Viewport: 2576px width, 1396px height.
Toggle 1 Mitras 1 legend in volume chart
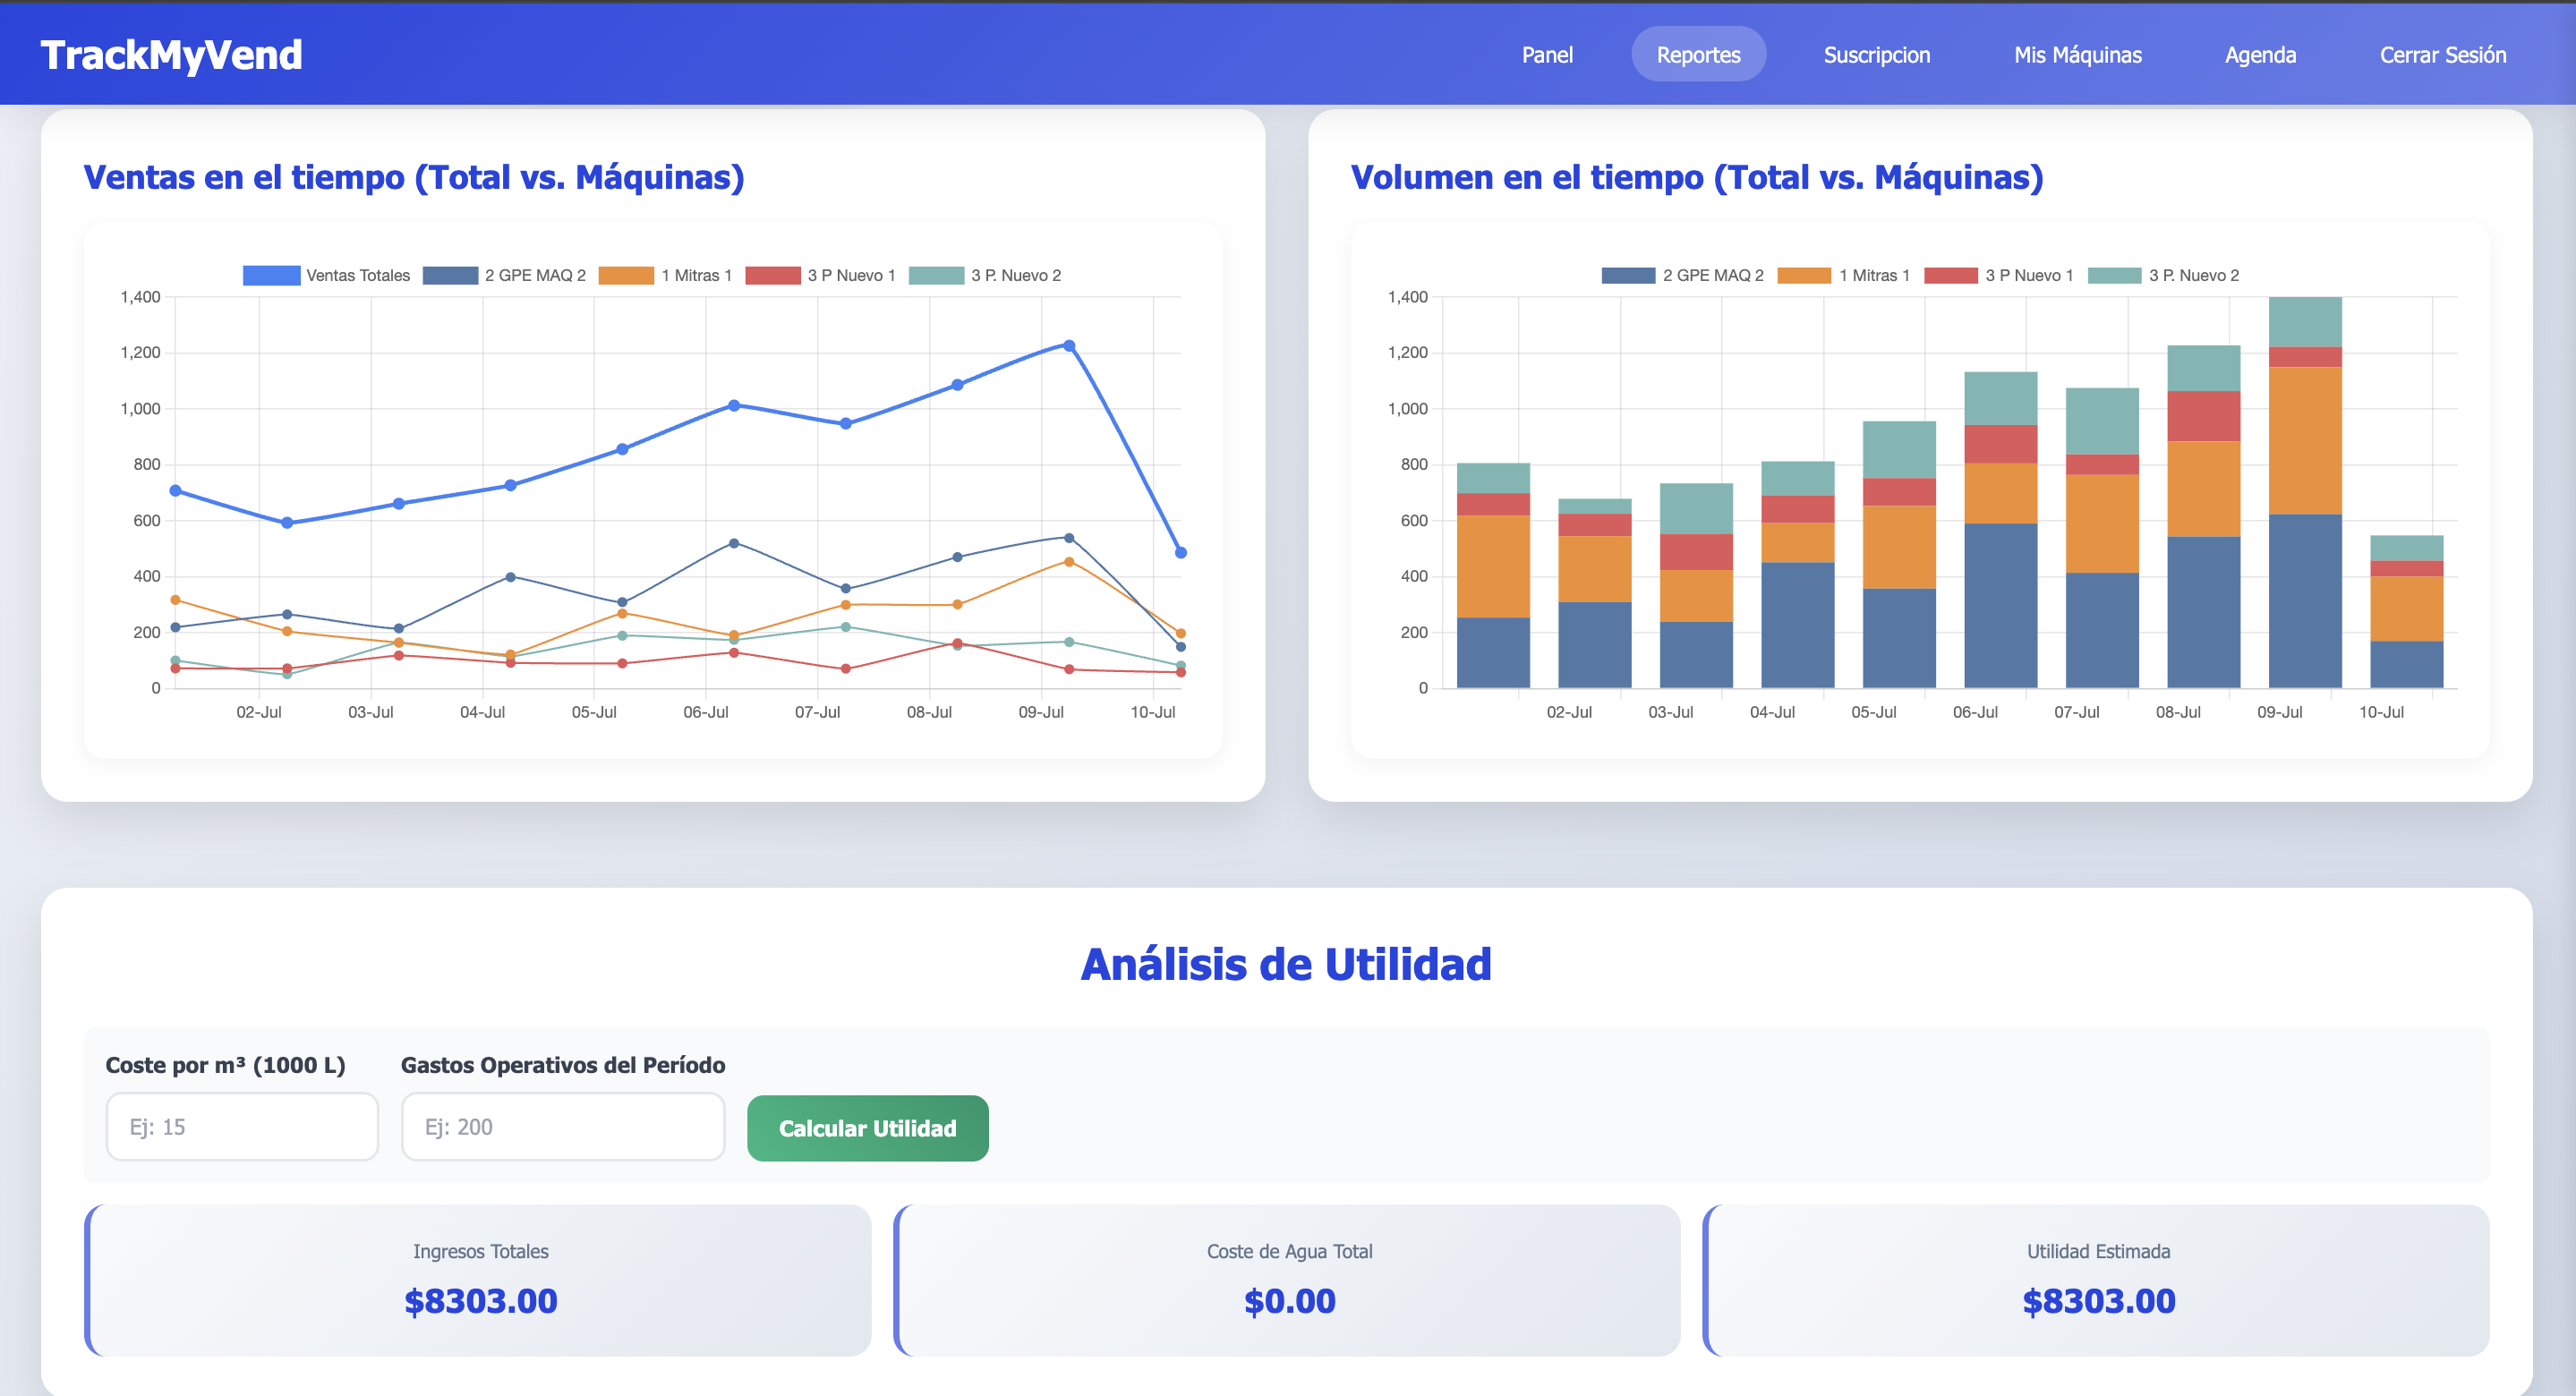(x=1843, y=275)
